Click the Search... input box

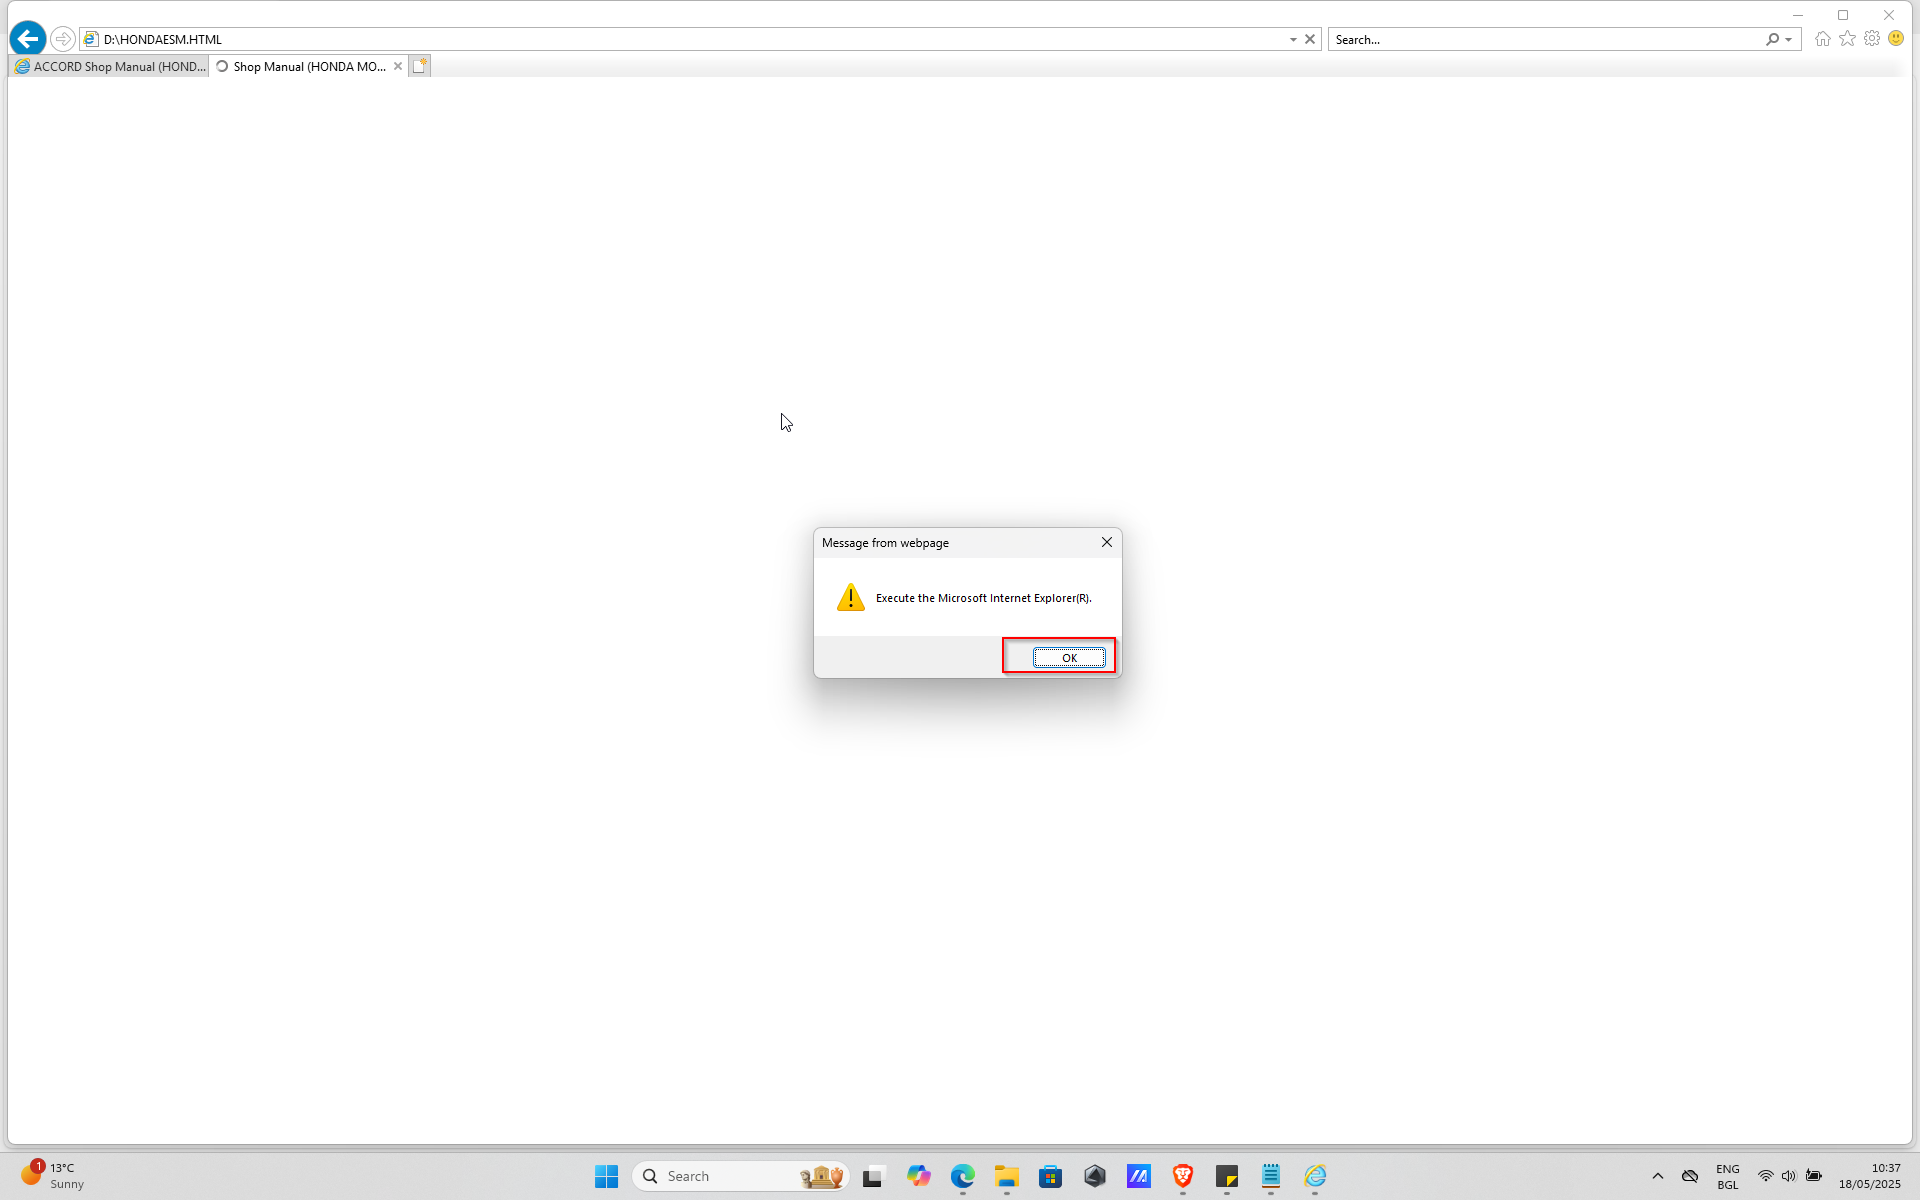pyautogui.click(x=1546, y=39)
